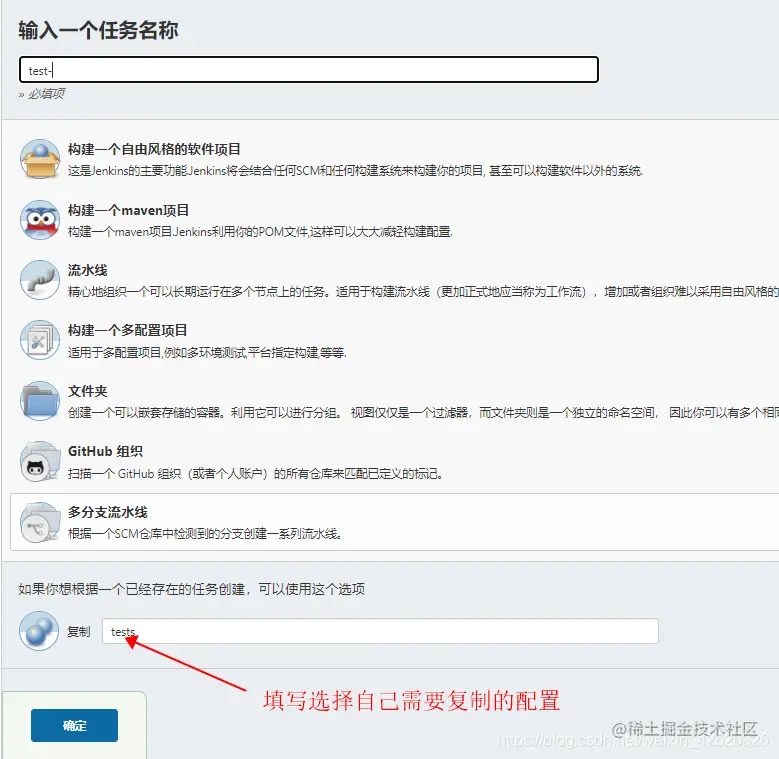Click the description 根据一个SCM仓库中检测到的分支
The image size is (779, 759).
205,533
